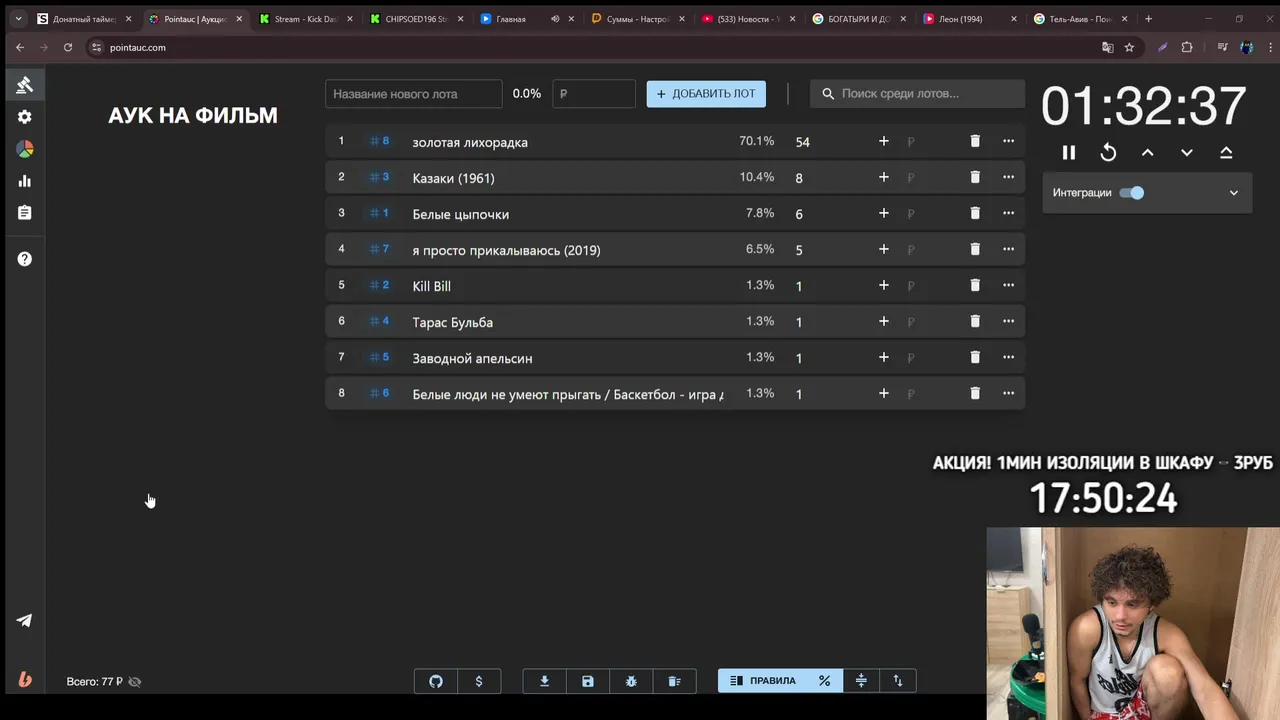Add amount to Белые цыпочки lot
The width and height of the screenshot is (1280, 720).
tap(883, 213)
